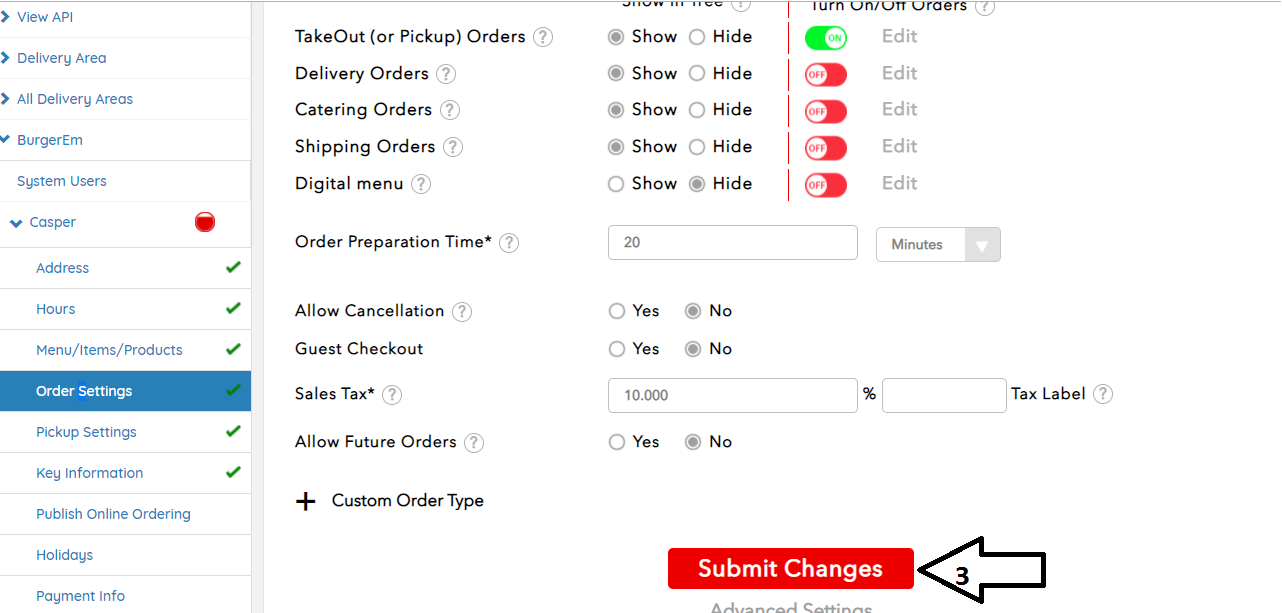Go to Publish Online Ordering page

[x=113, y=514]
